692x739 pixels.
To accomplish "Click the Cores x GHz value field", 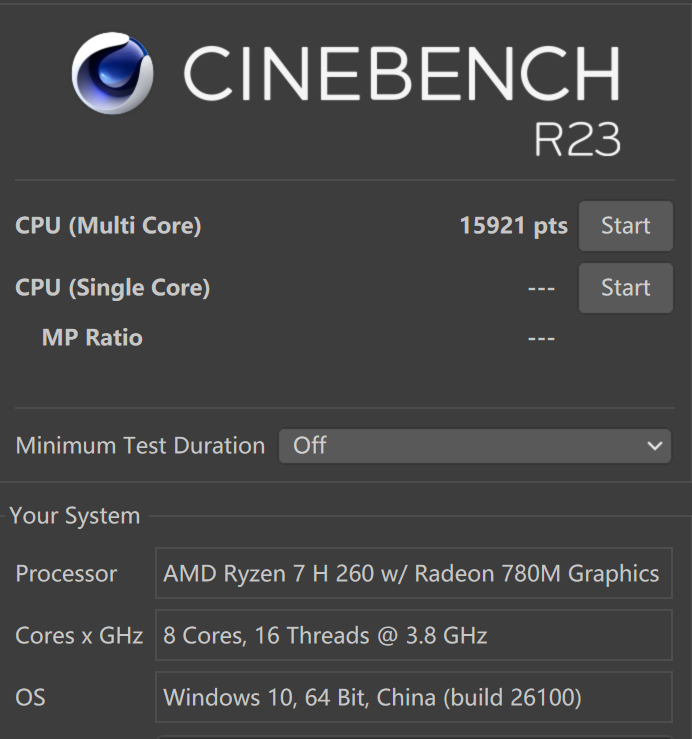I will coord(413,635).
